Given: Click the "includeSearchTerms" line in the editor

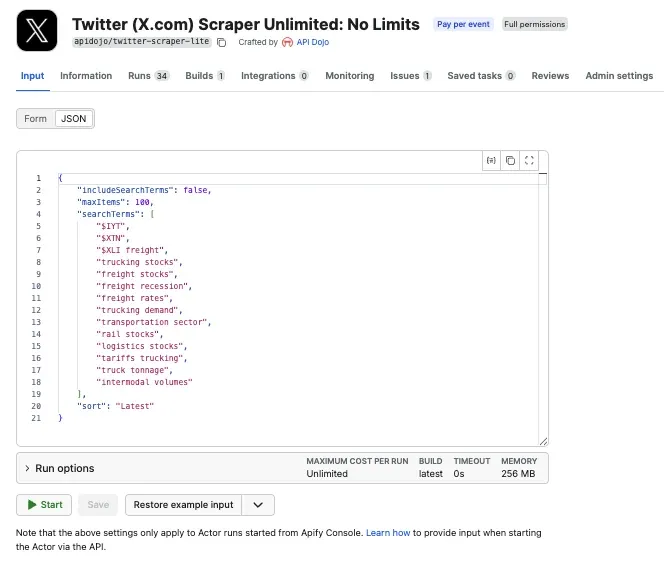Looking at the screenshot, I should pyautogui.click(x=144, y=190).
